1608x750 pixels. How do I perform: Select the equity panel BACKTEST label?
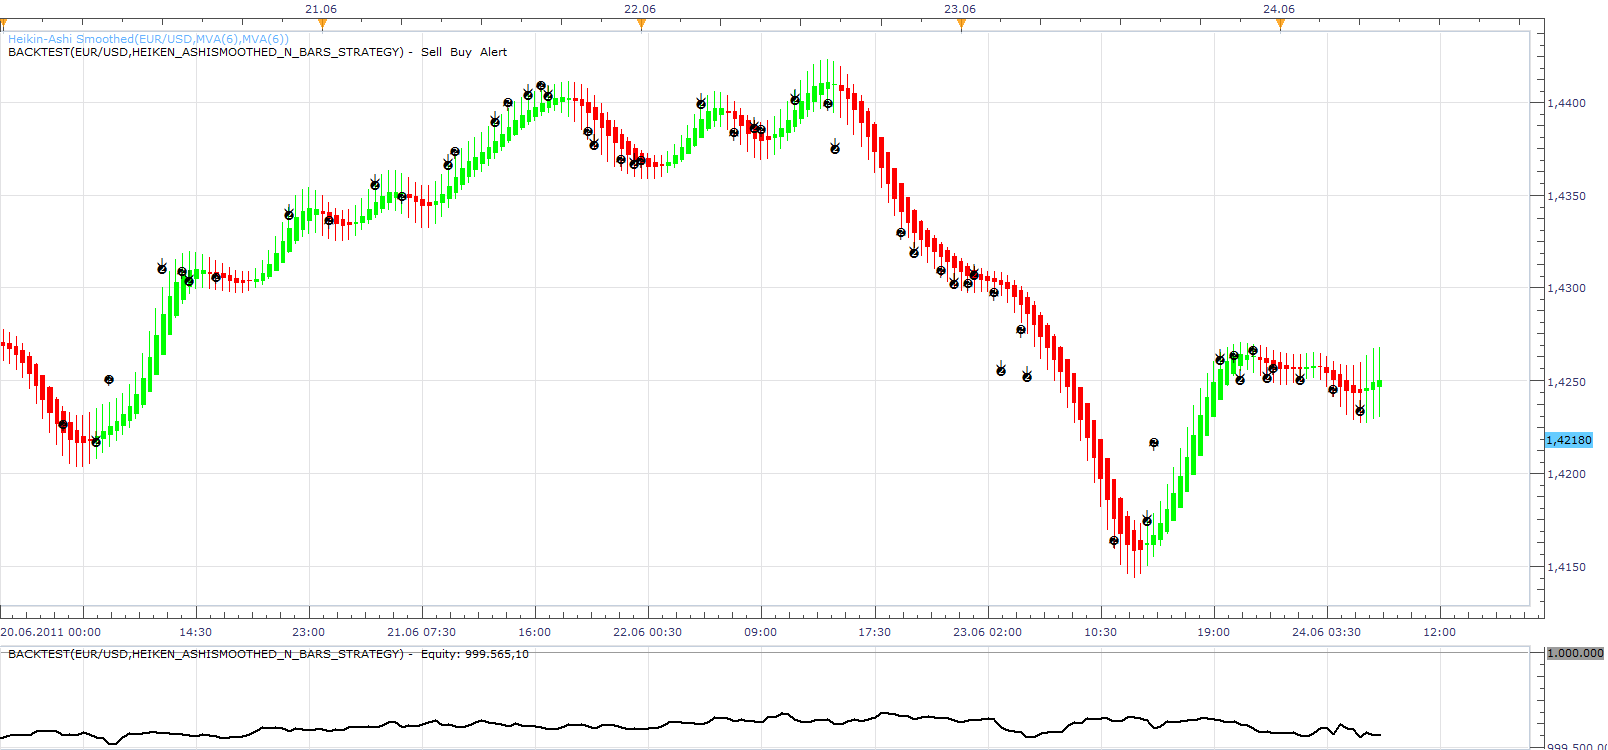[x=206, y=654]
